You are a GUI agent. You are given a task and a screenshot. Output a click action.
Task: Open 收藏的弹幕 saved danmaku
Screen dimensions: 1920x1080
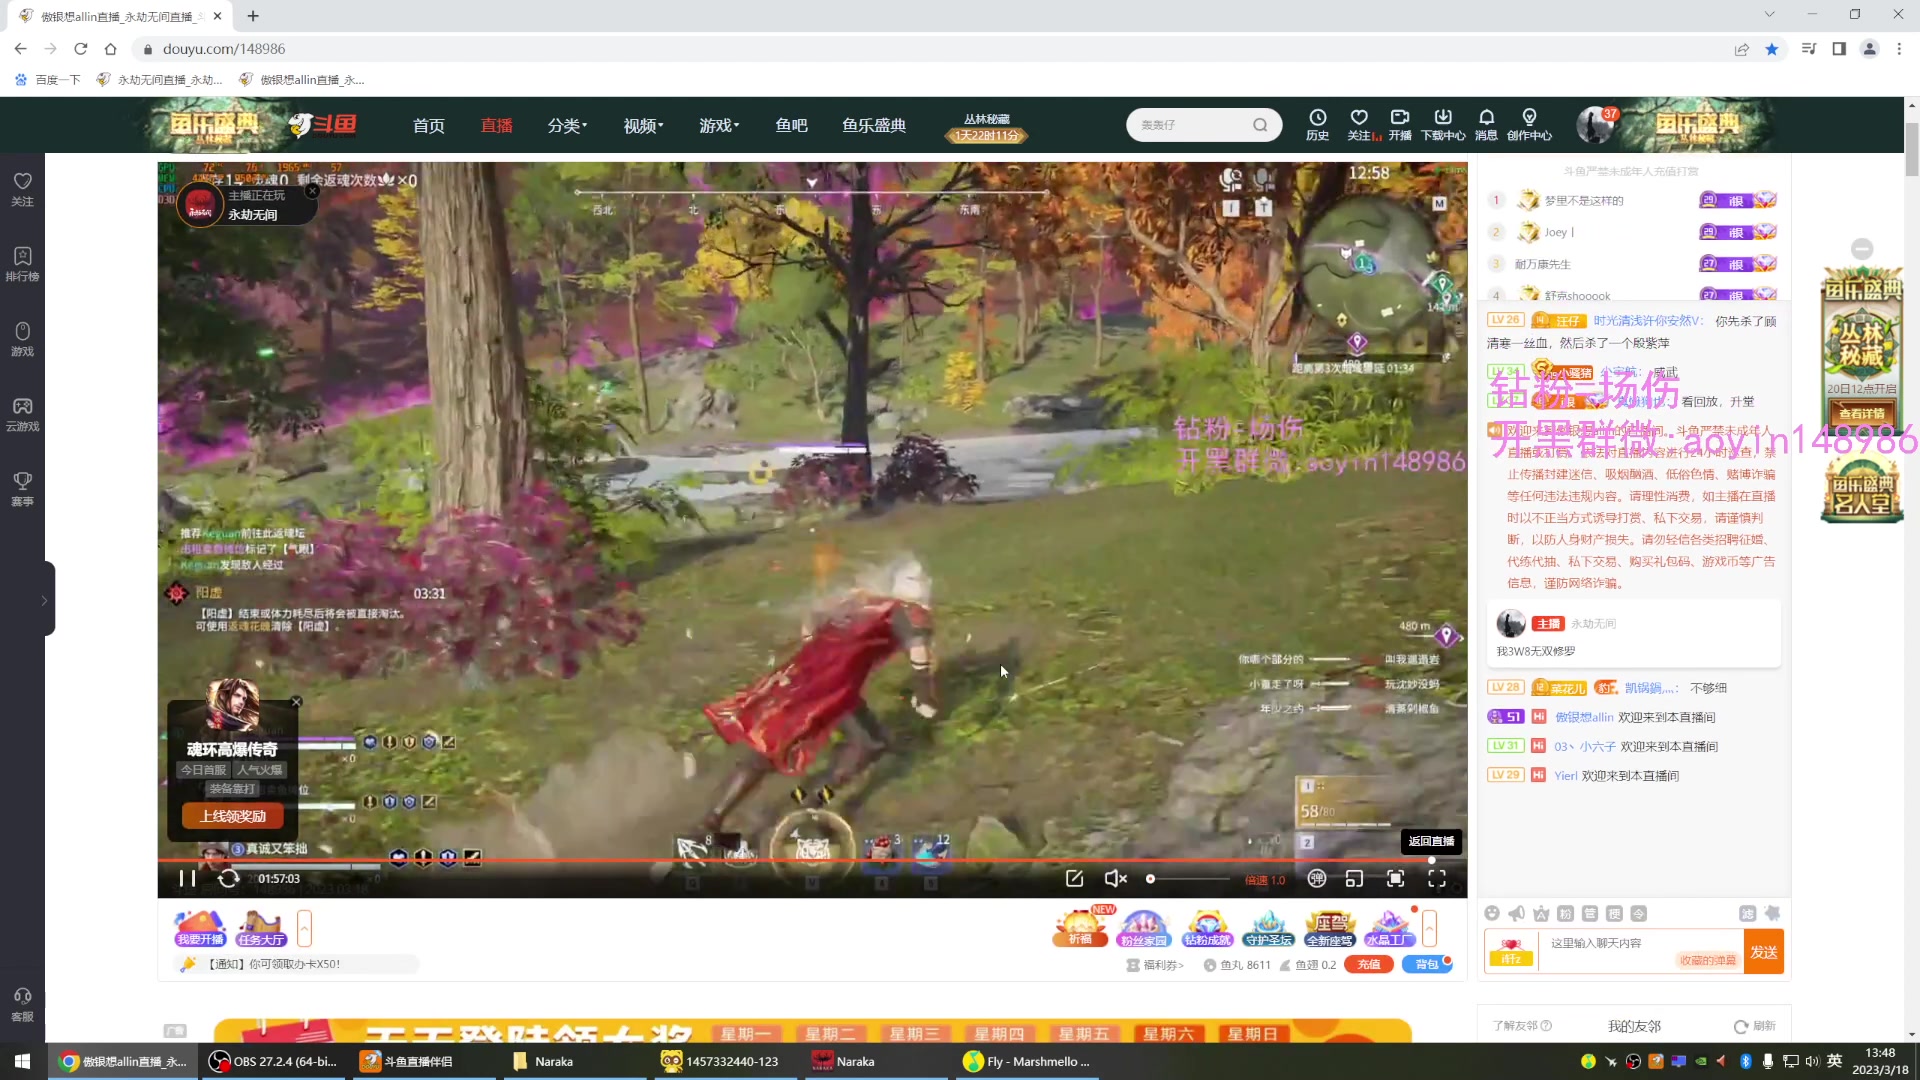[x=1708, y=961]
